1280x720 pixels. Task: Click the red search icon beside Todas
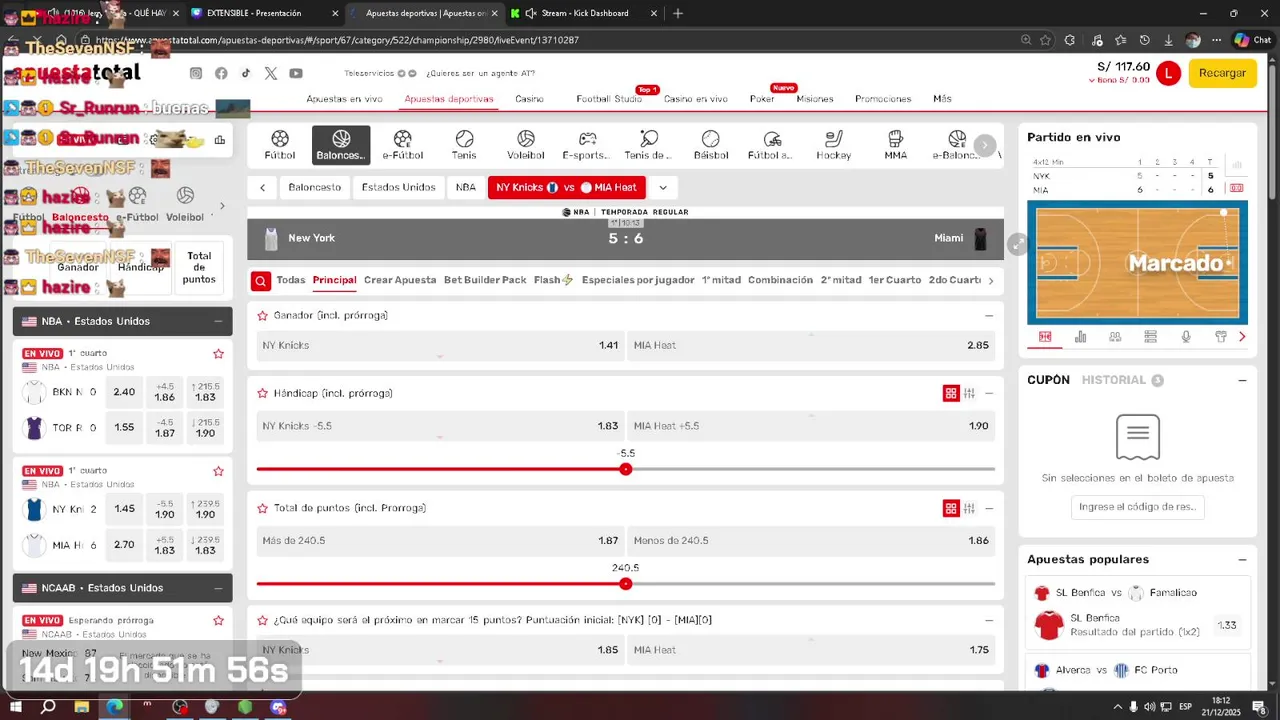[x=261, y=281]
